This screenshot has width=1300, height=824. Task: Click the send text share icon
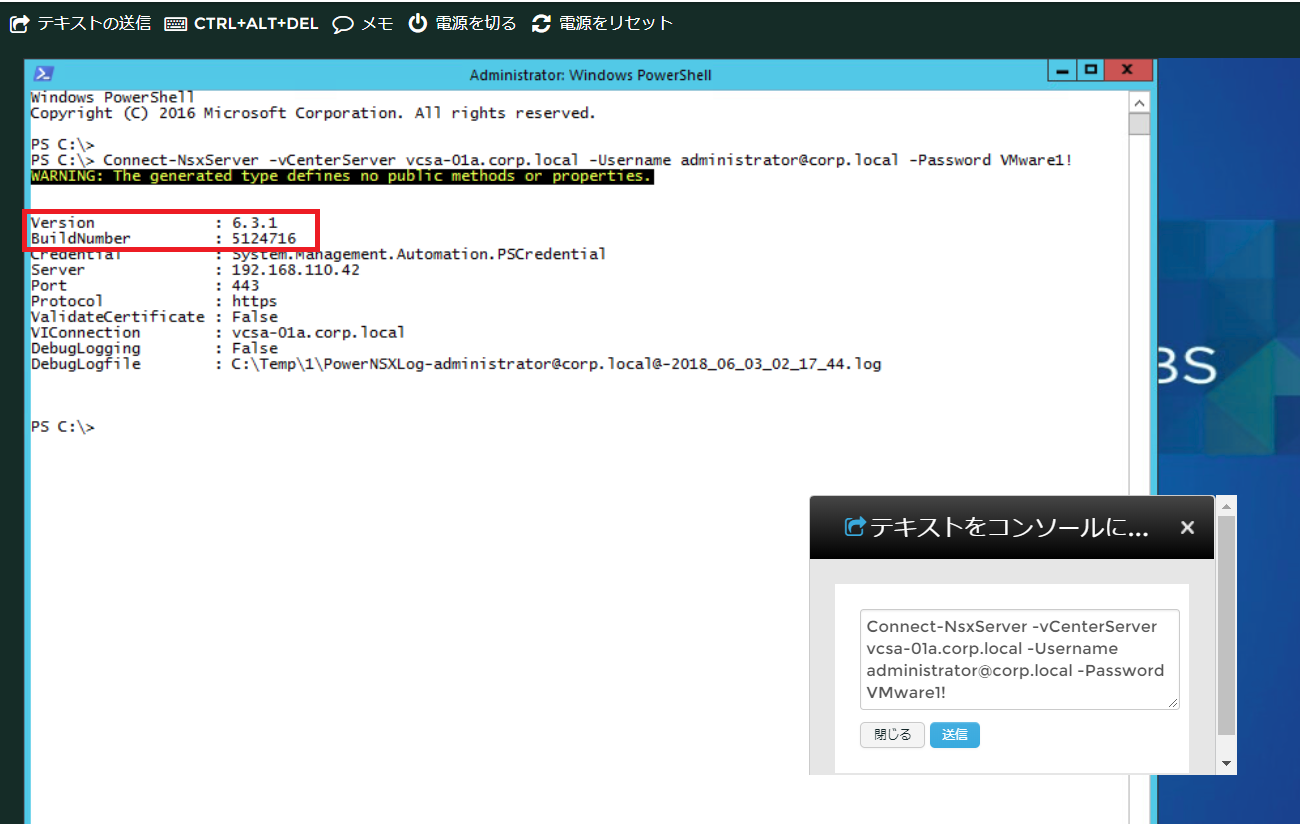20,23
